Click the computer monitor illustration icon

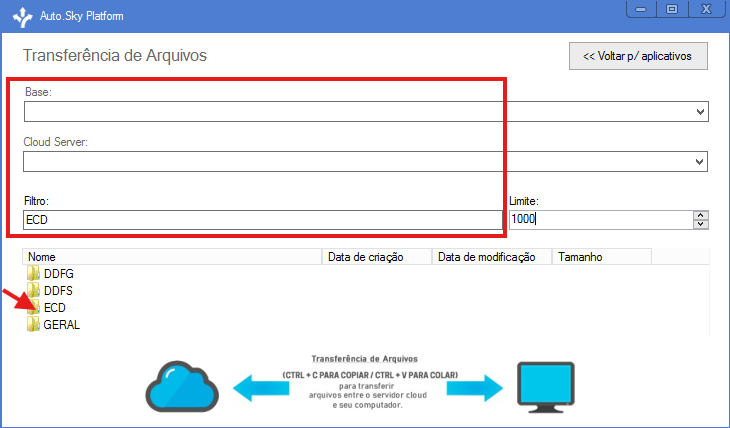546,387
